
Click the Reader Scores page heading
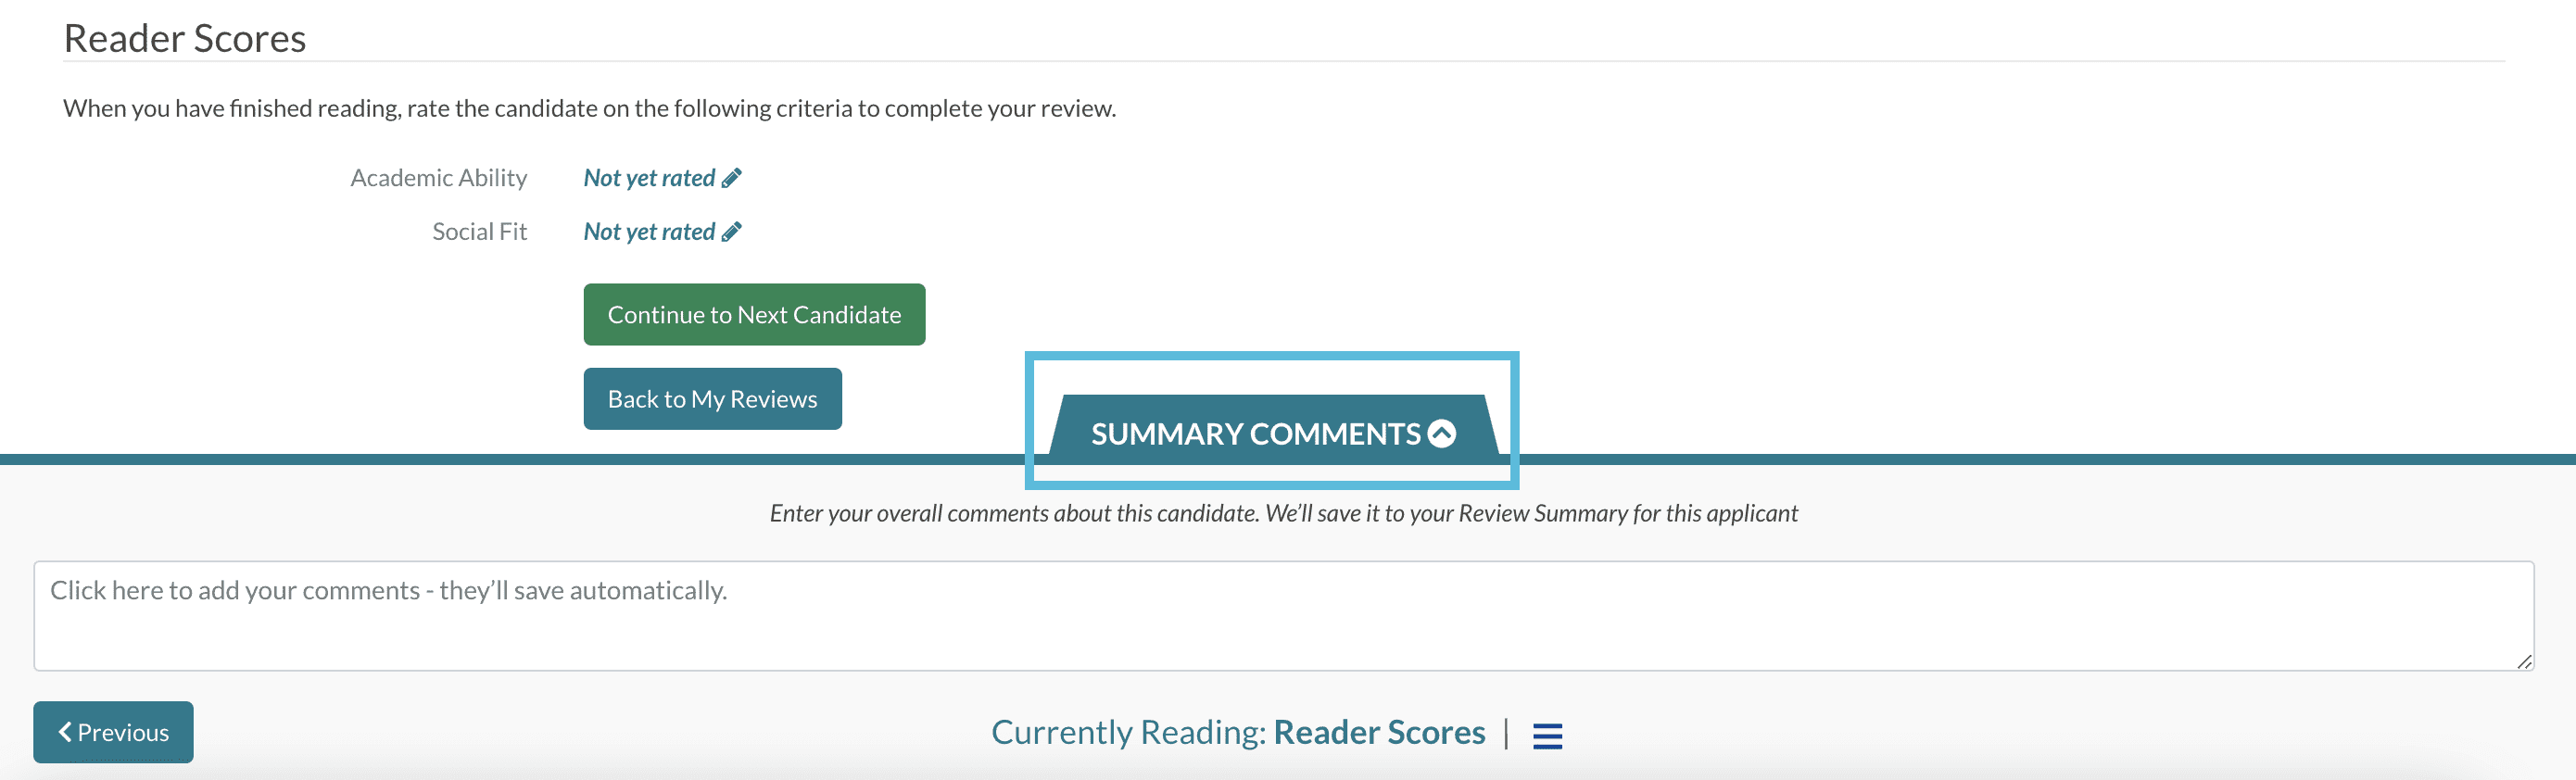(185, 38)
